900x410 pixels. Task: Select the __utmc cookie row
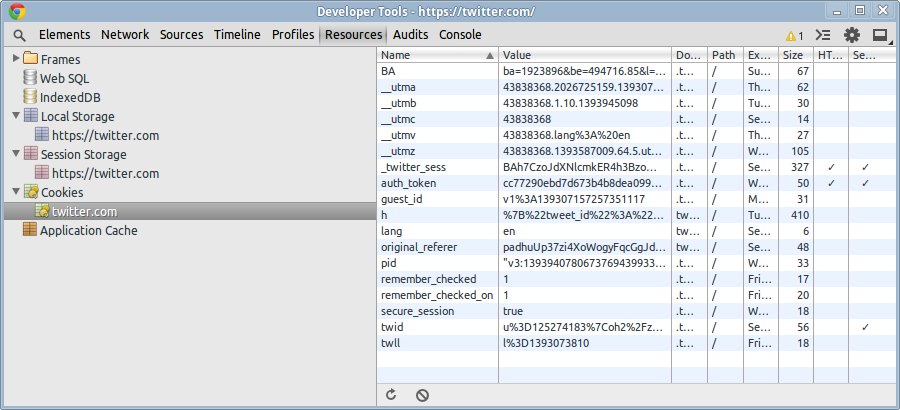pyautogui.click(x=638, y=119)
